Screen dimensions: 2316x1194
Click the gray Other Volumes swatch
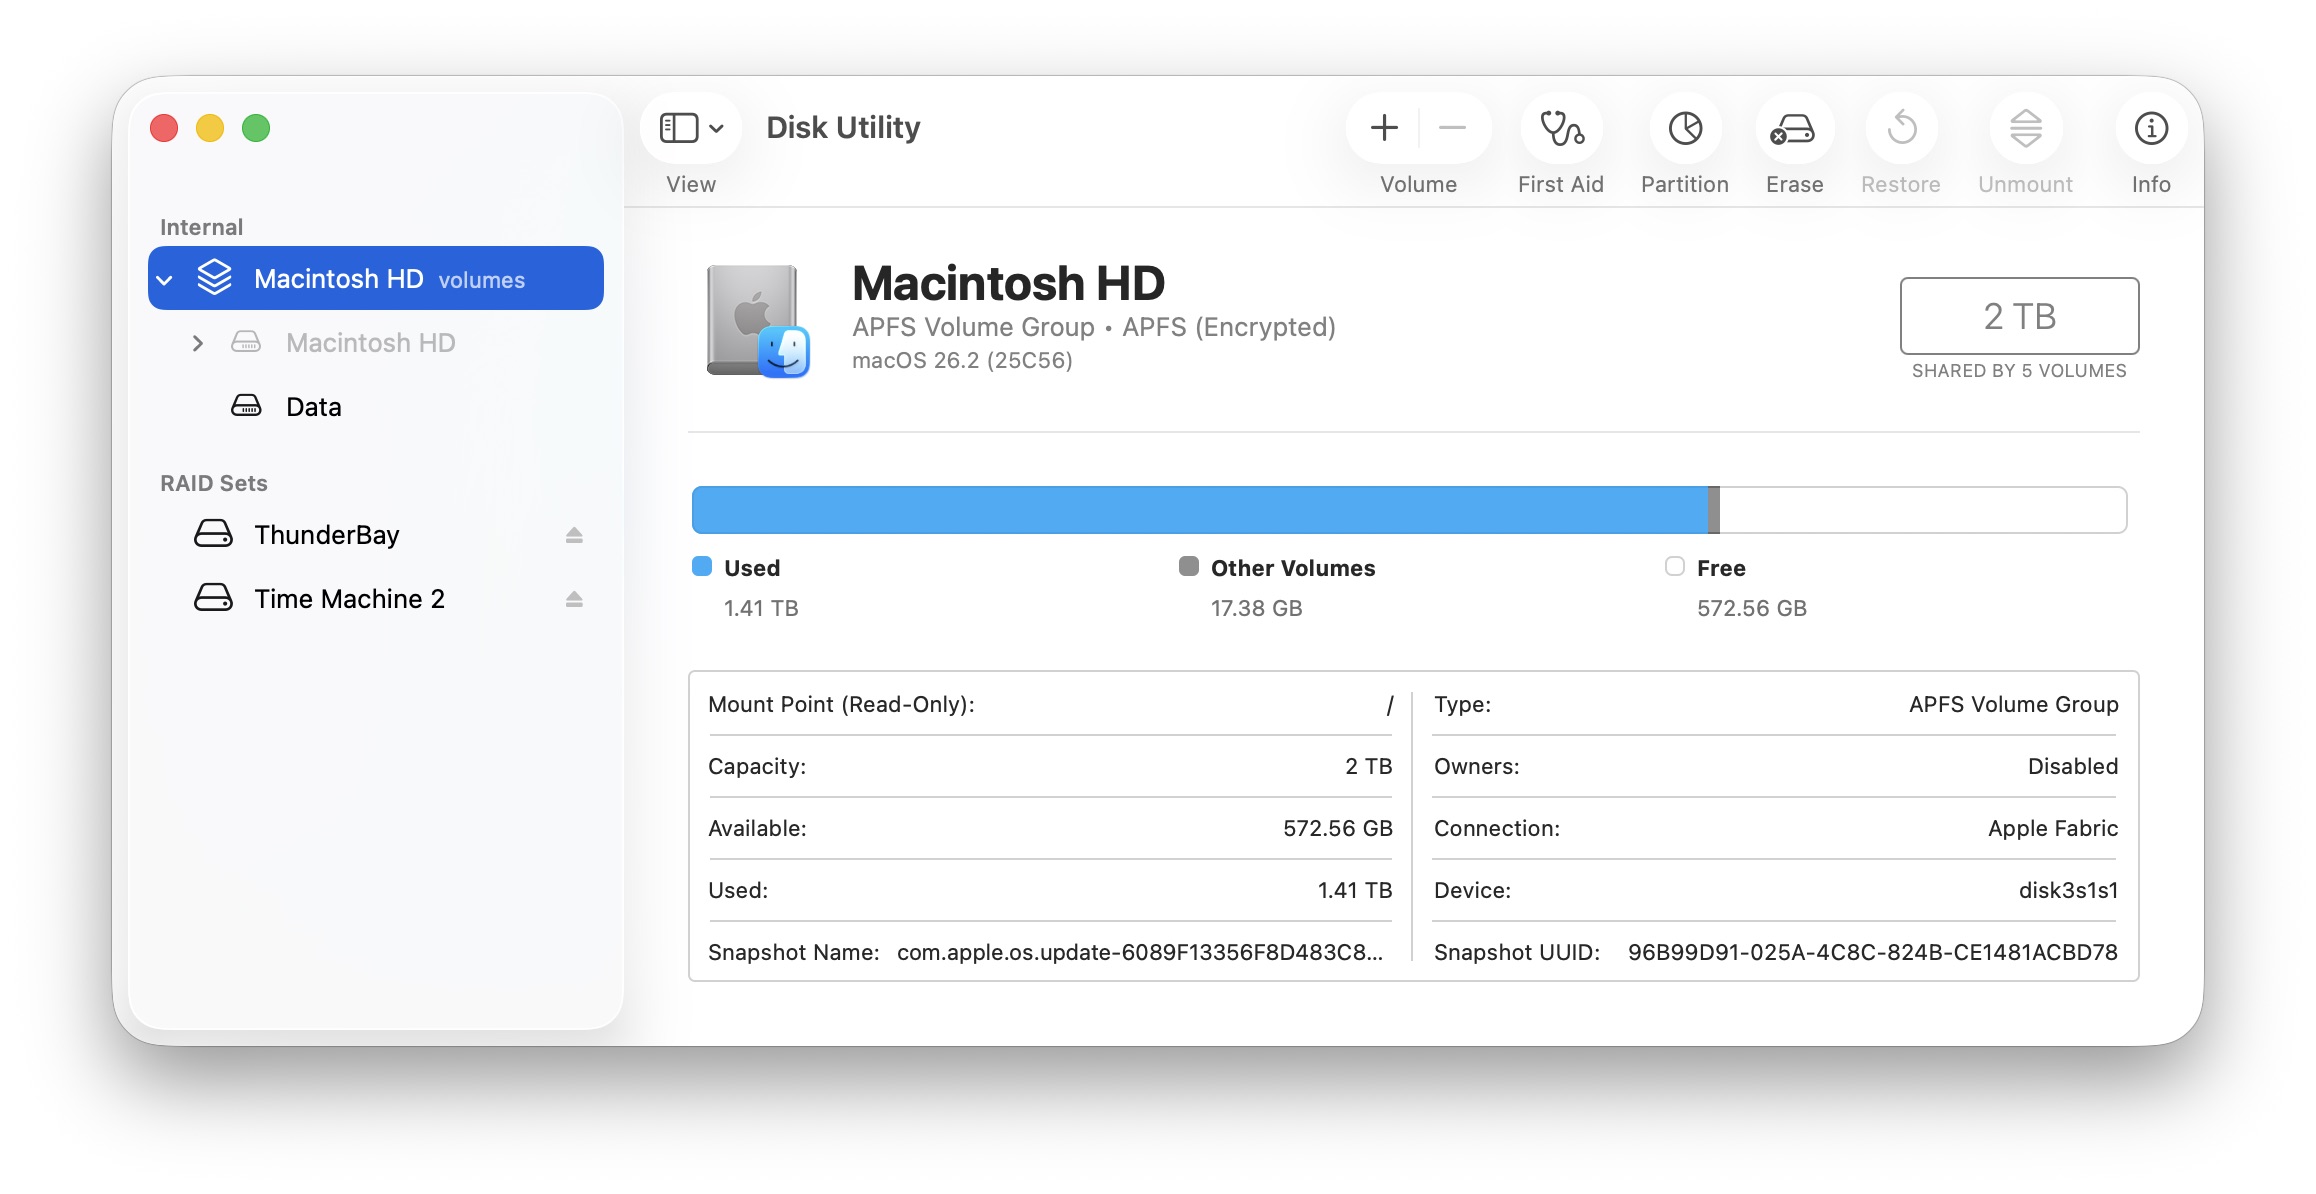(x=1188, y=567)
